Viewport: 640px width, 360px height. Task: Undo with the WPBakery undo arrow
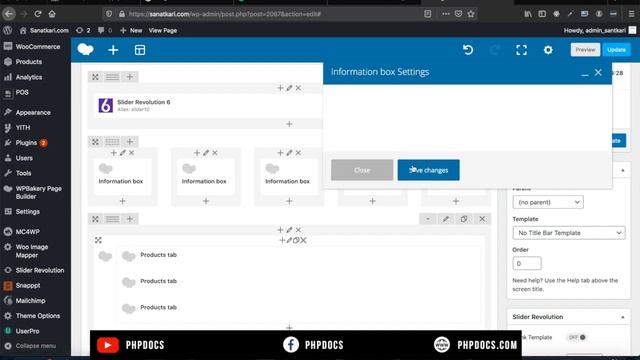(468, 50)
